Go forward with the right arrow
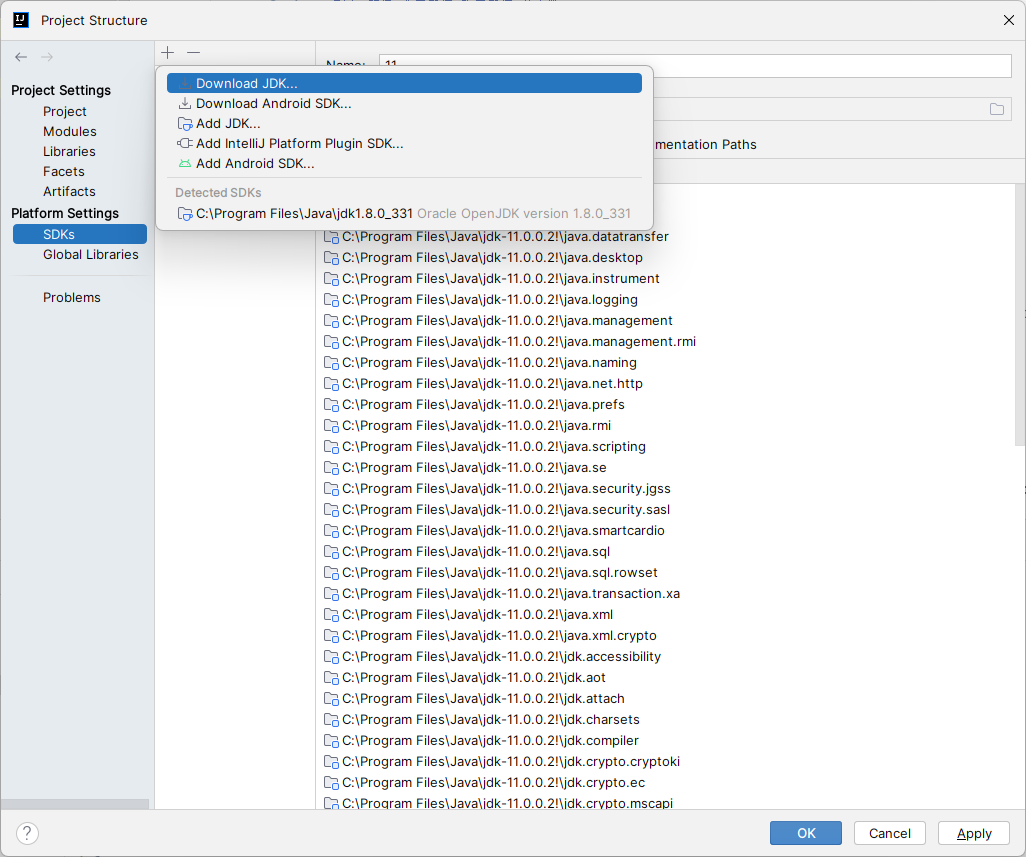Viewport: 1026px width, 857px height. pyautogui.click(x=47, y=57)
